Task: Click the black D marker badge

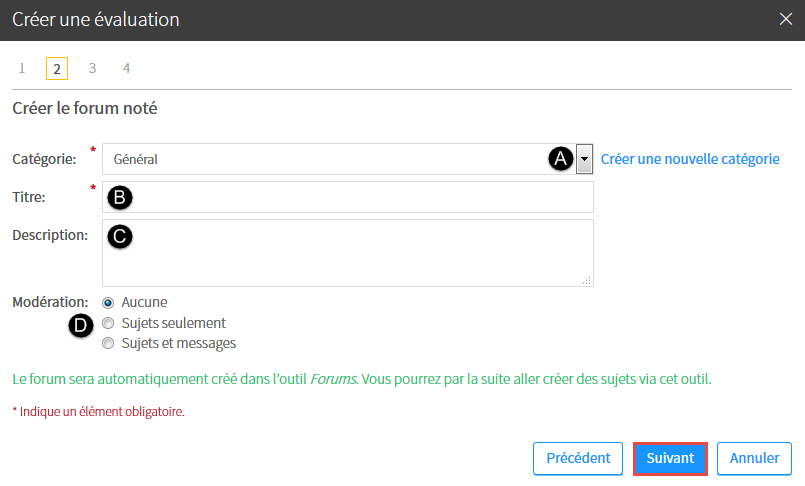Action: (x=81, y=325)
